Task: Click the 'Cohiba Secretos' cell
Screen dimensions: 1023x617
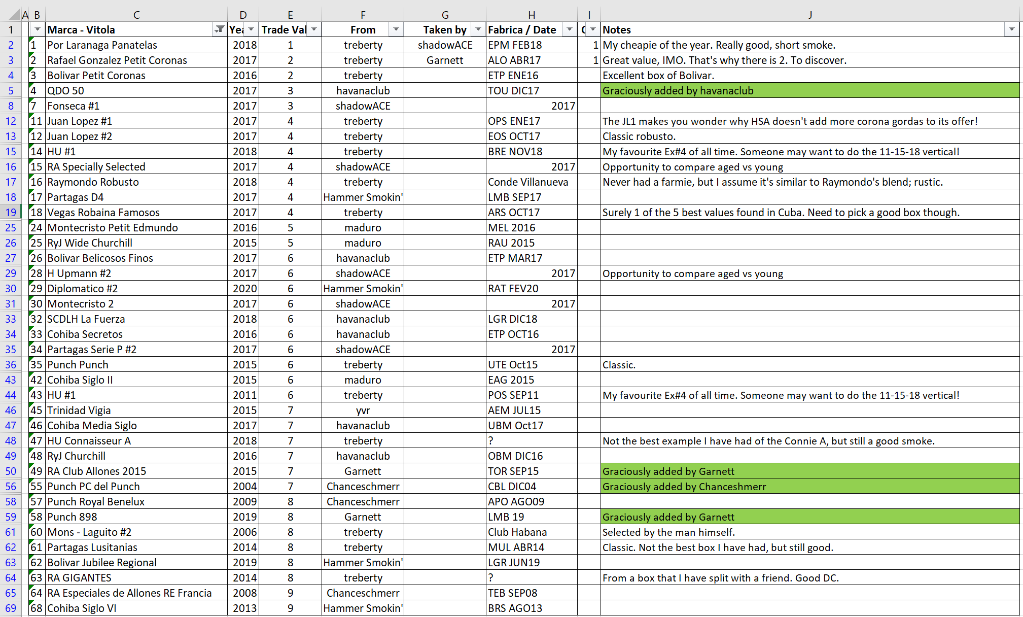Action: pyautogui.click(x=136, y=334)
